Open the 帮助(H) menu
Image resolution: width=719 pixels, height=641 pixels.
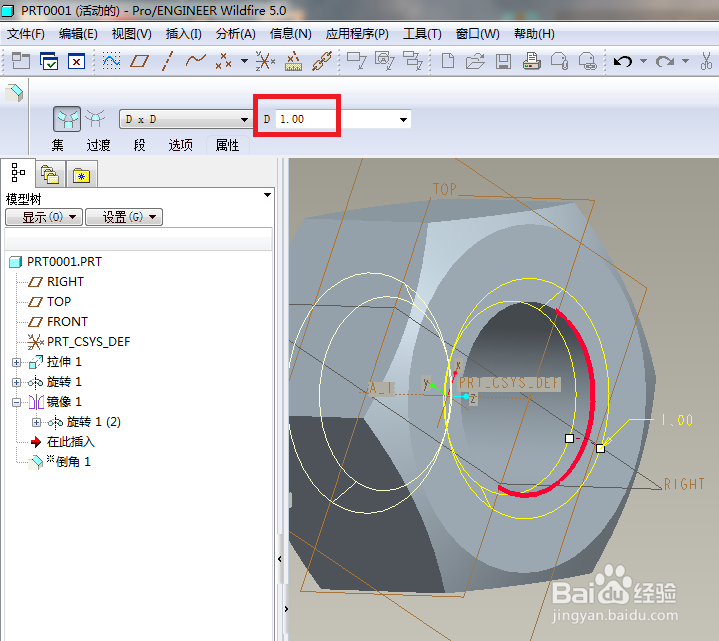(534, 34)
